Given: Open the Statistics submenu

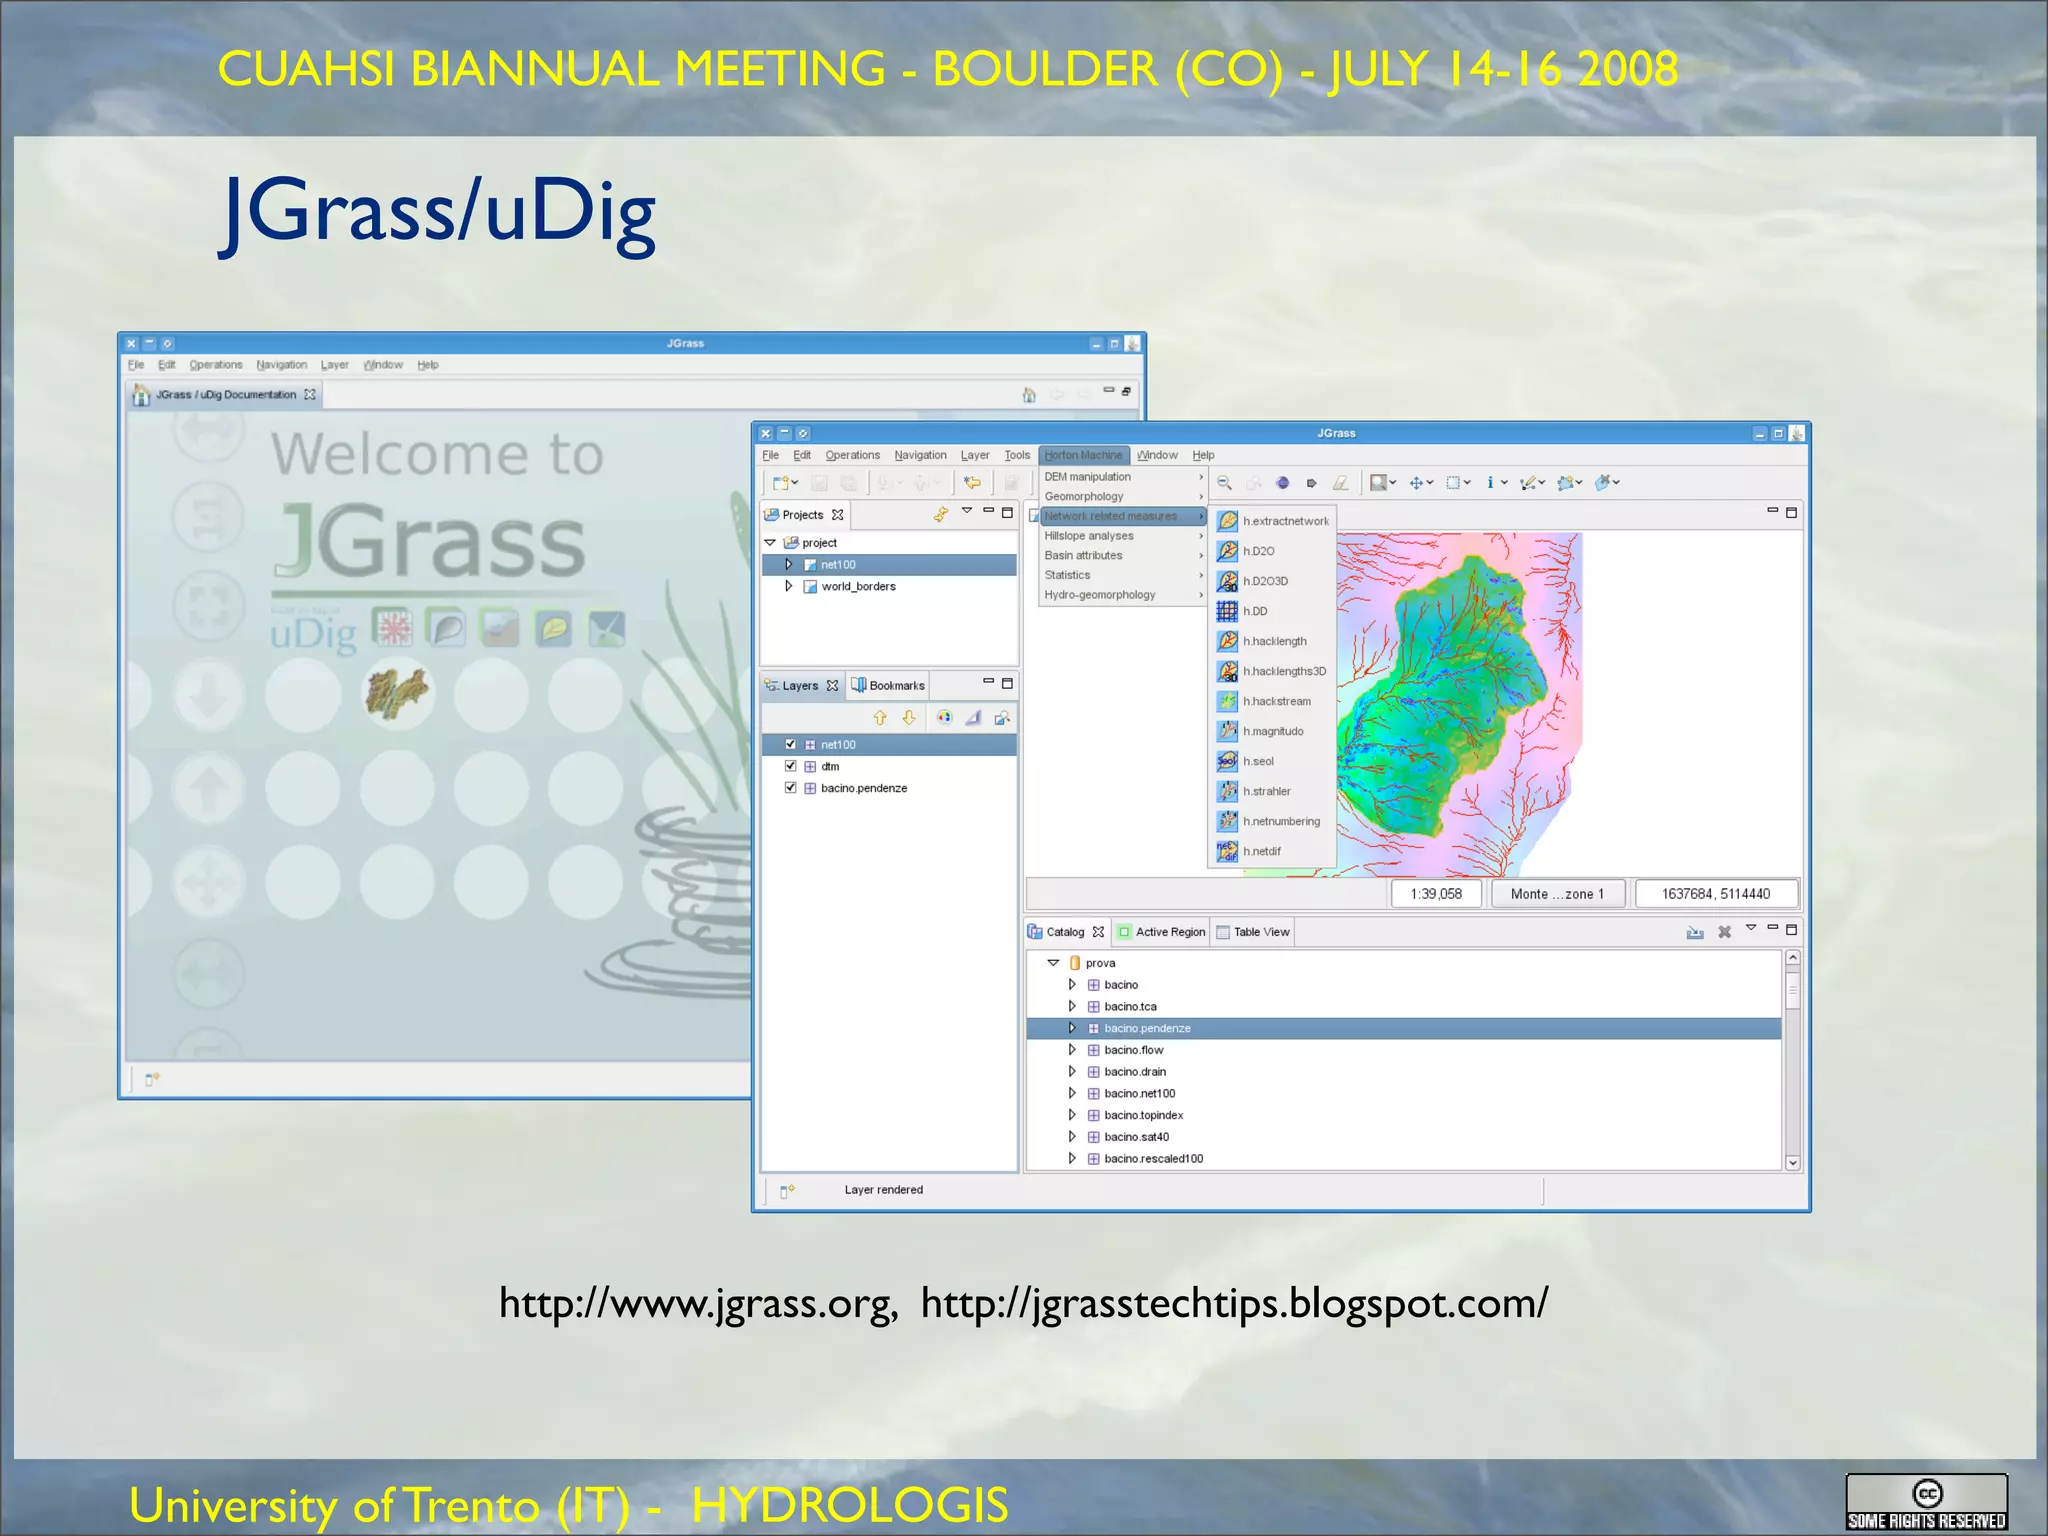Looking at the screenshot, I should pos(1122,575).
